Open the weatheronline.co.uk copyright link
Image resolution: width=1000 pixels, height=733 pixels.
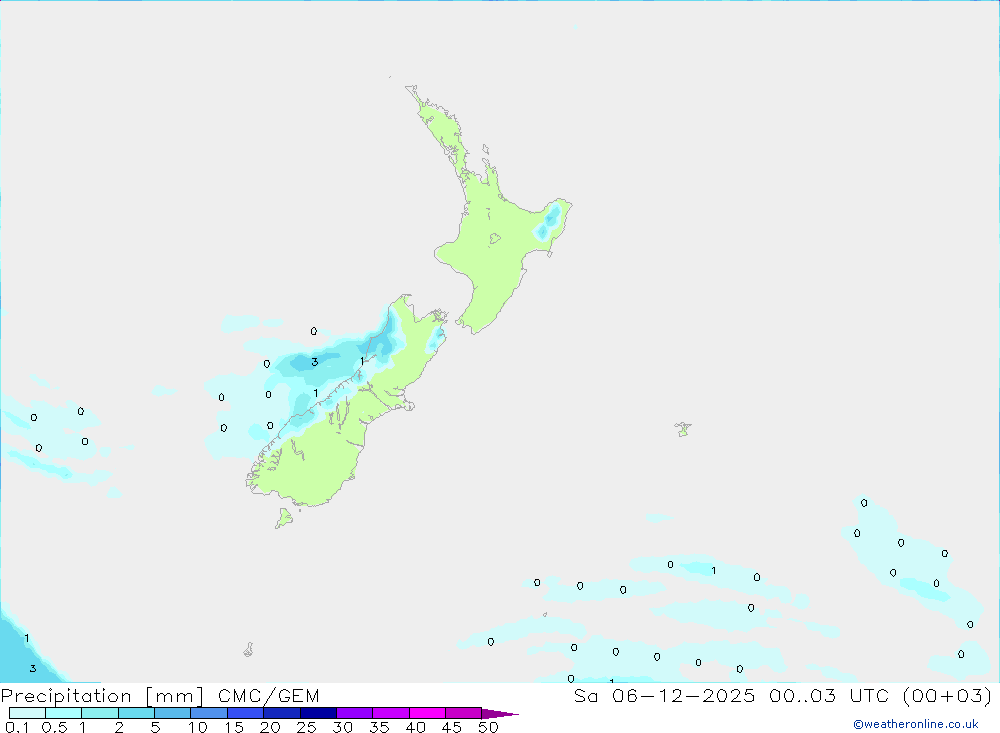(916, 724)
